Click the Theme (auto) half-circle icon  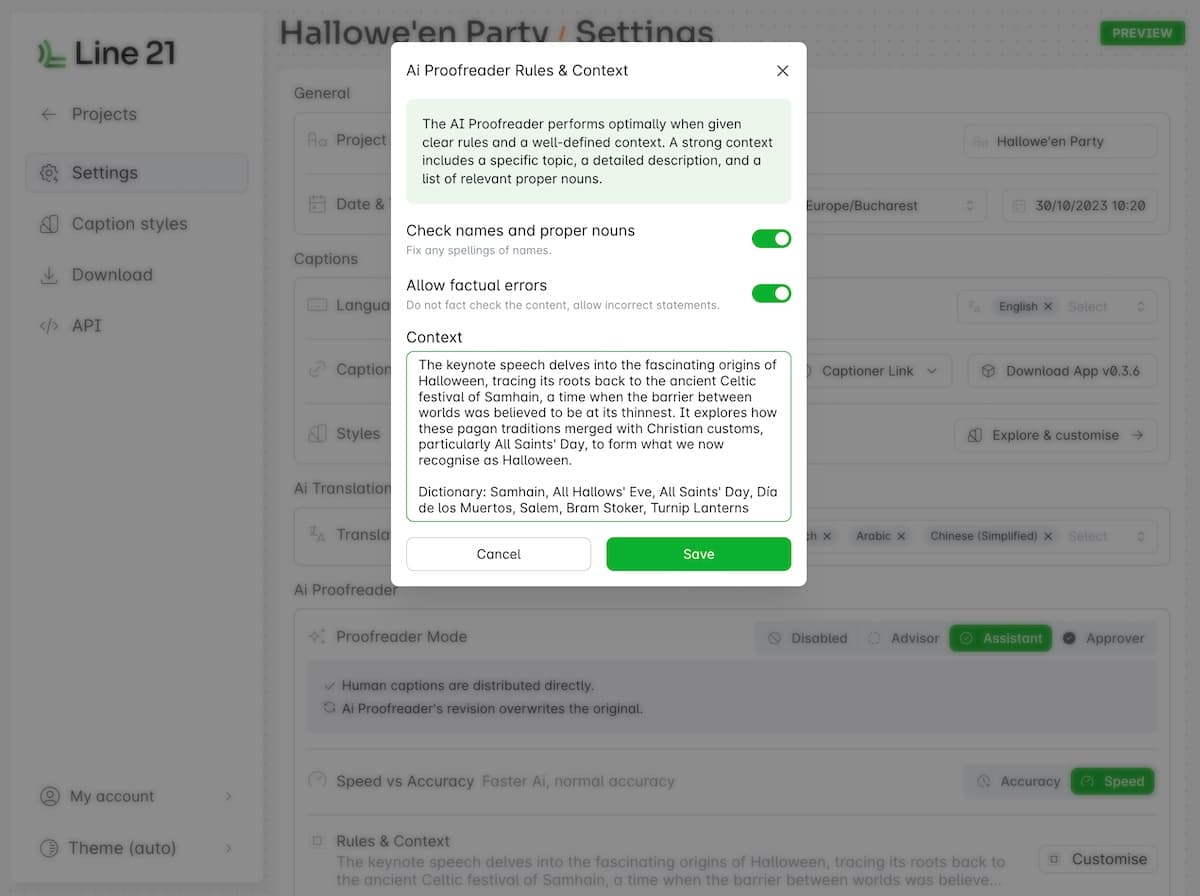[x=49, y=848]
